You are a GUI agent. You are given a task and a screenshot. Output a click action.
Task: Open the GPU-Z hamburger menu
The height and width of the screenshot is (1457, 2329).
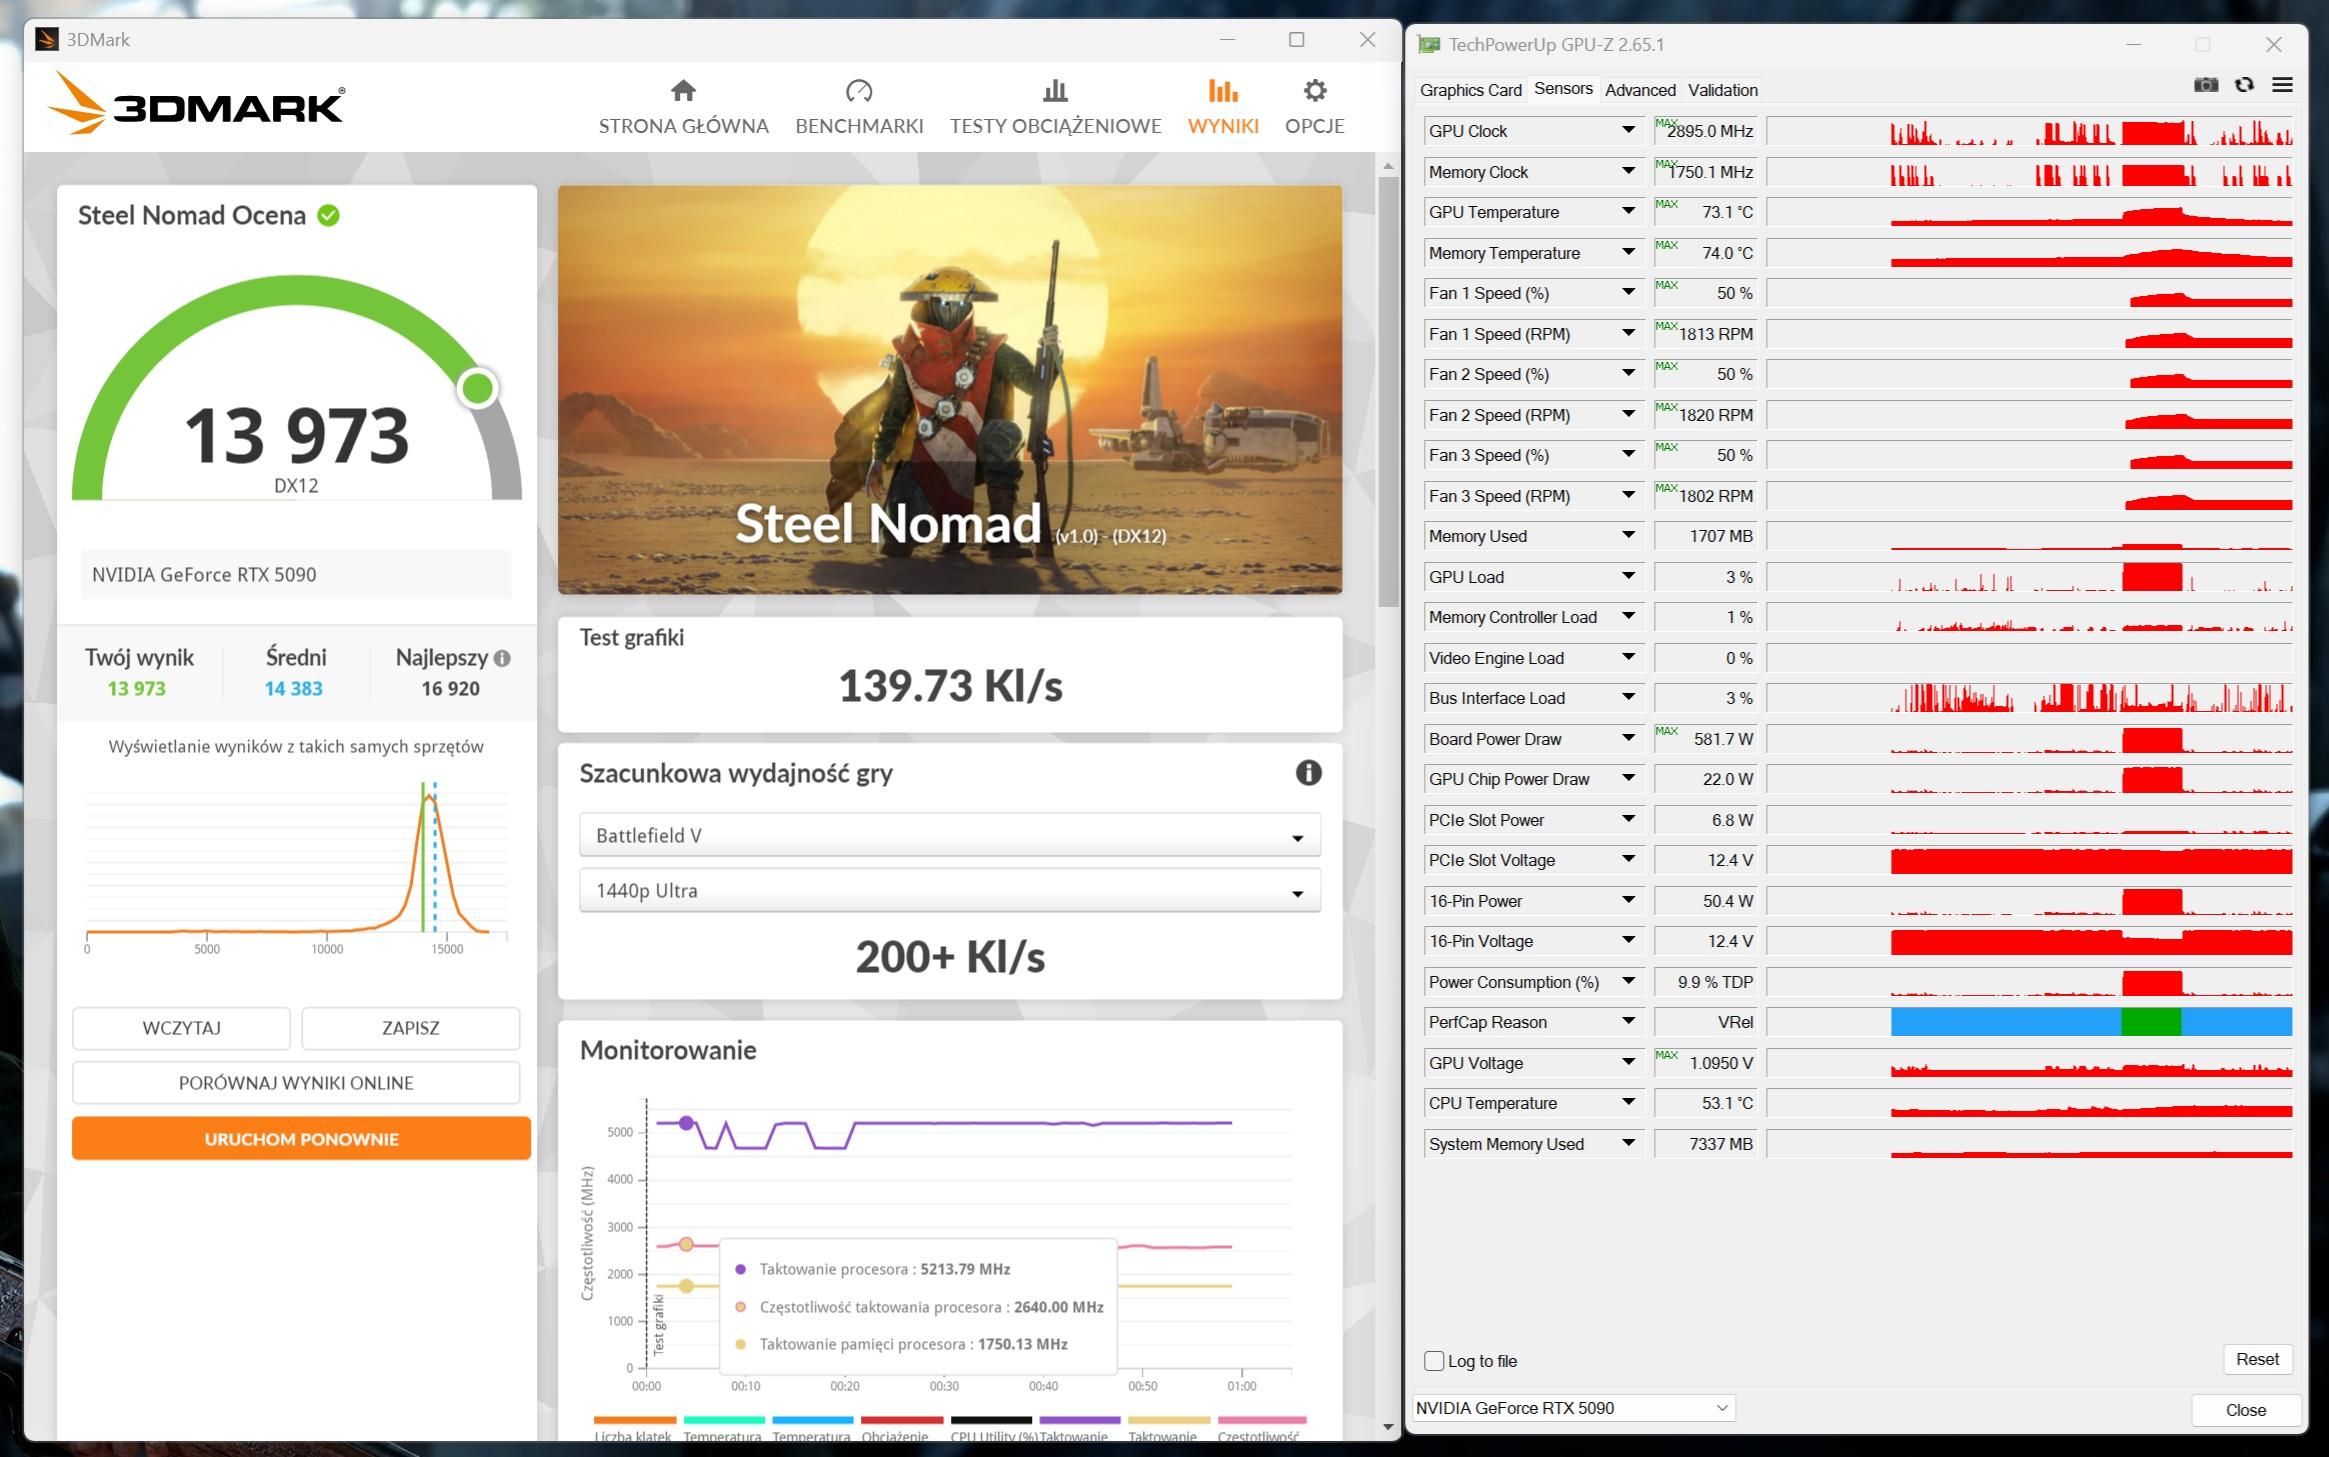[2282, 85]
